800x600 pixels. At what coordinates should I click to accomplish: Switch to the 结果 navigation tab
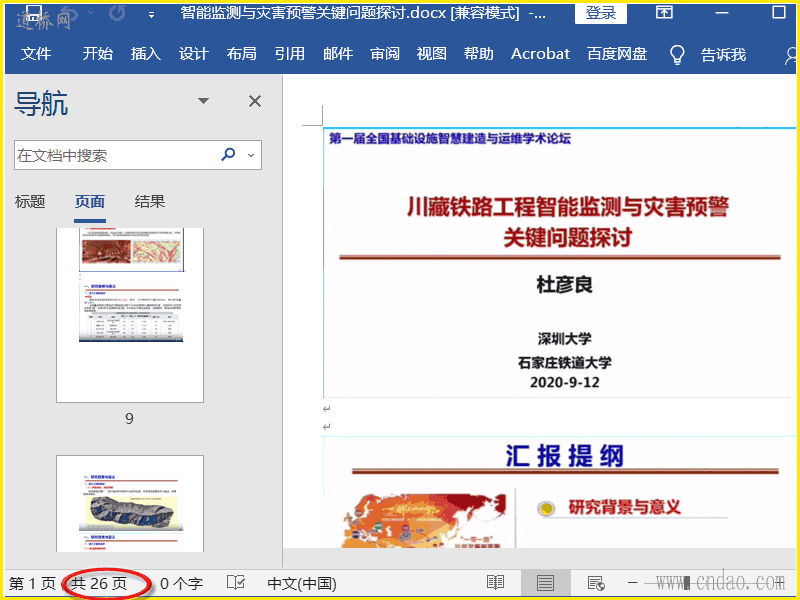coord(149,202)
